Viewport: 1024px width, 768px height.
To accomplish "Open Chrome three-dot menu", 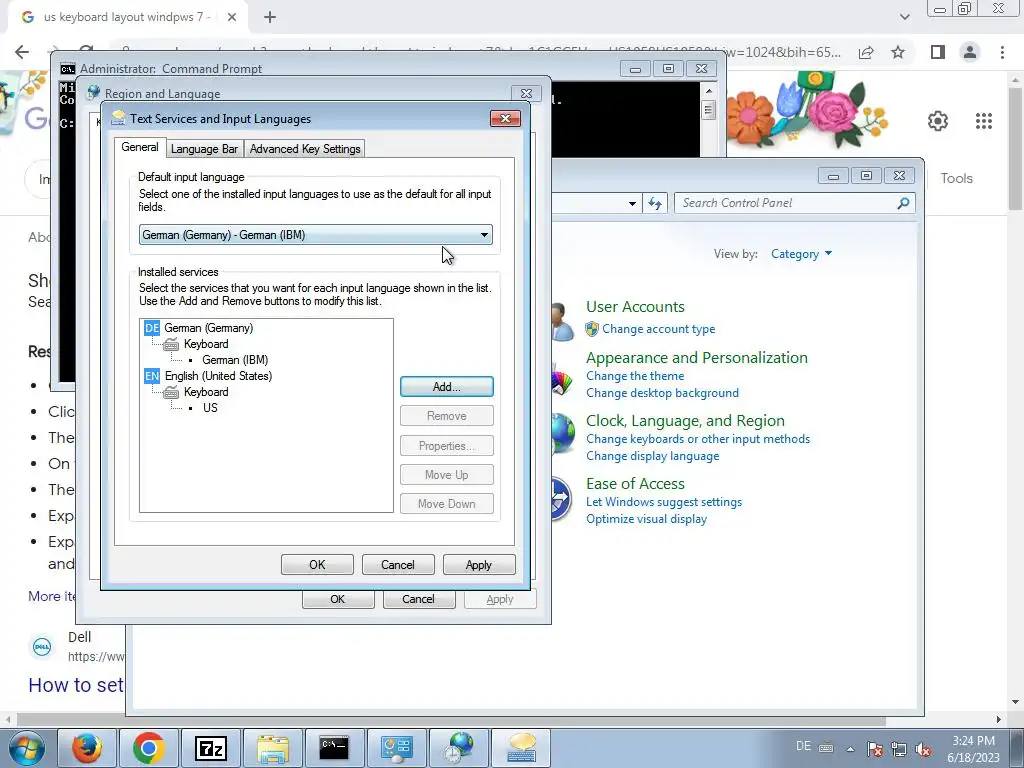I will (x=1002, y=52).
